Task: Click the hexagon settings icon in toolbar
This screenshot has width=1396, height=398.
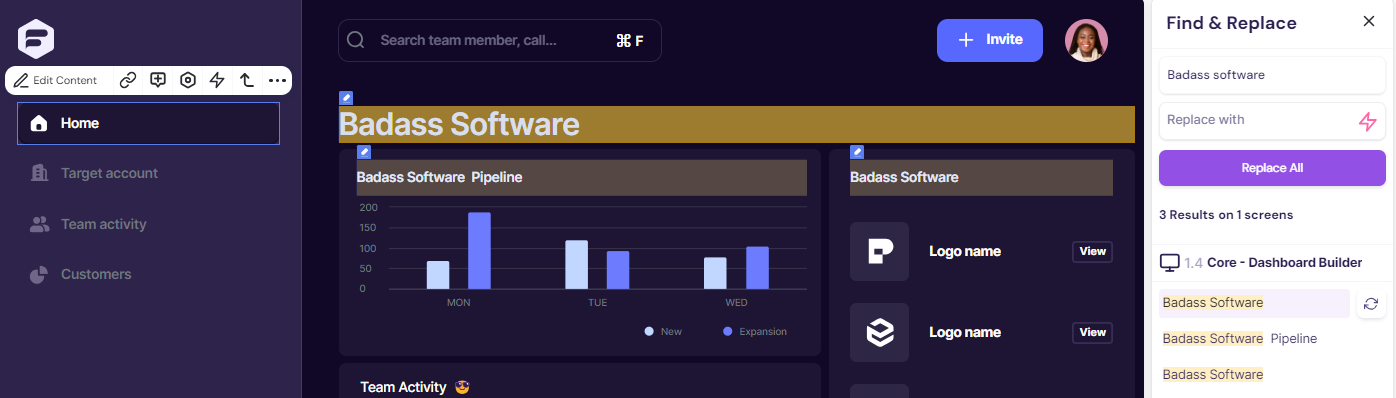Action: (187, 80)
